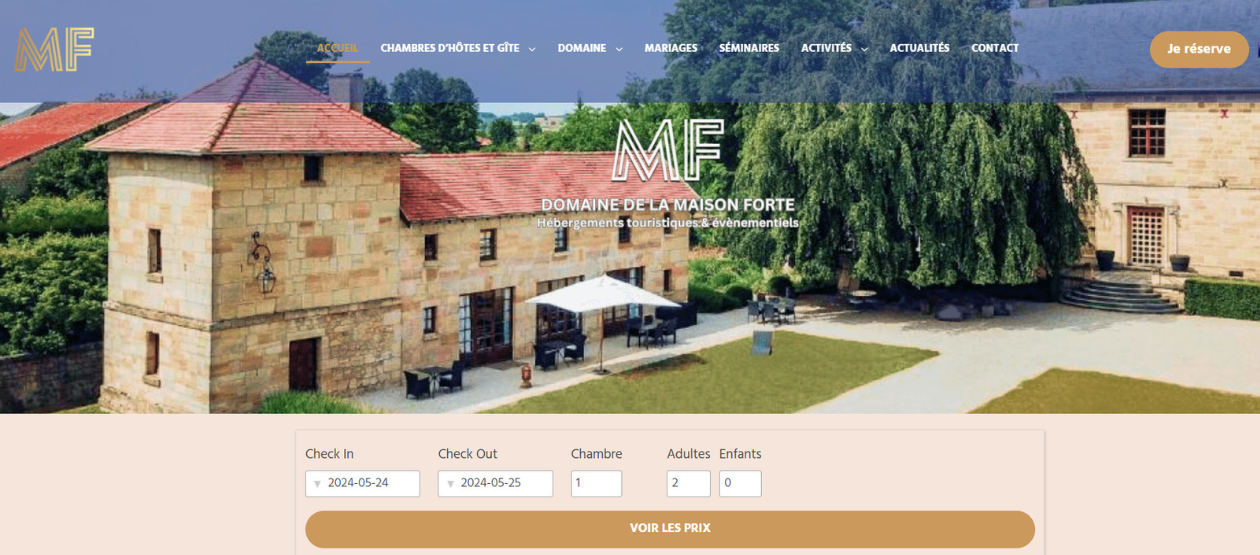Expand the Chambres d'hôtes et gîte submenu chevron

click(532, 49)
